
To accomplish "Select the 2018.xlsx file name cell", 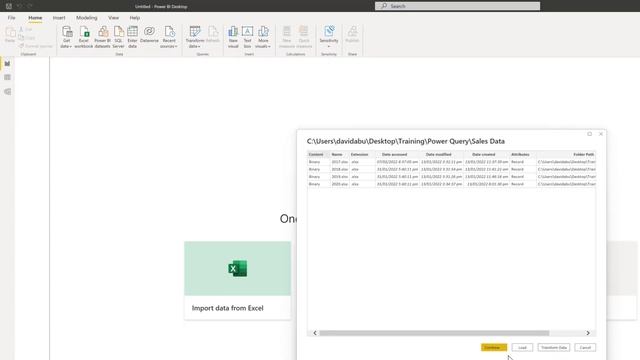I will coord(340,169).
